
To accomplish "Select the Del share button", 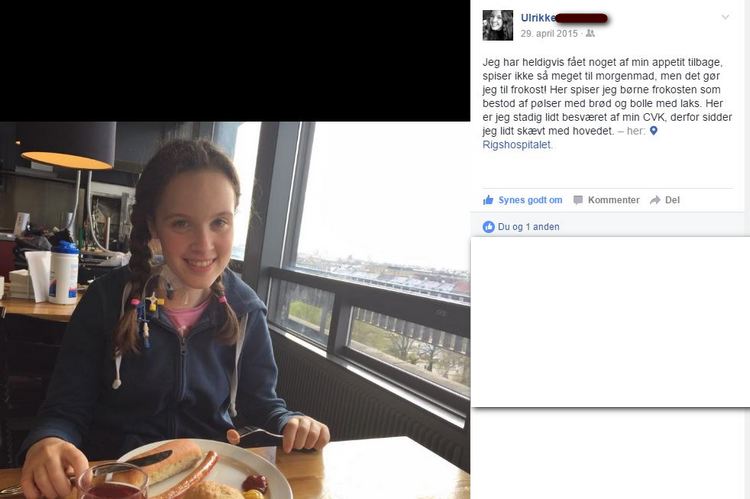I will coord(672,200).
